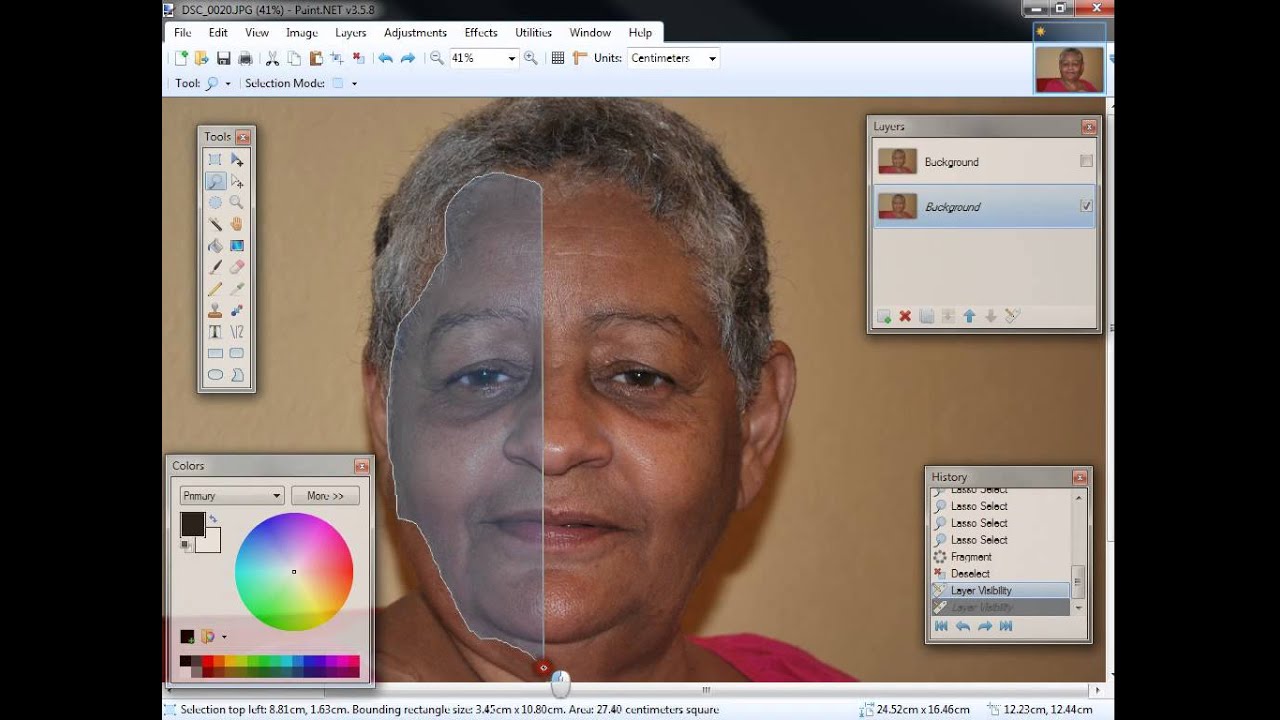Click the primary color swatch

tap(192, 524)
